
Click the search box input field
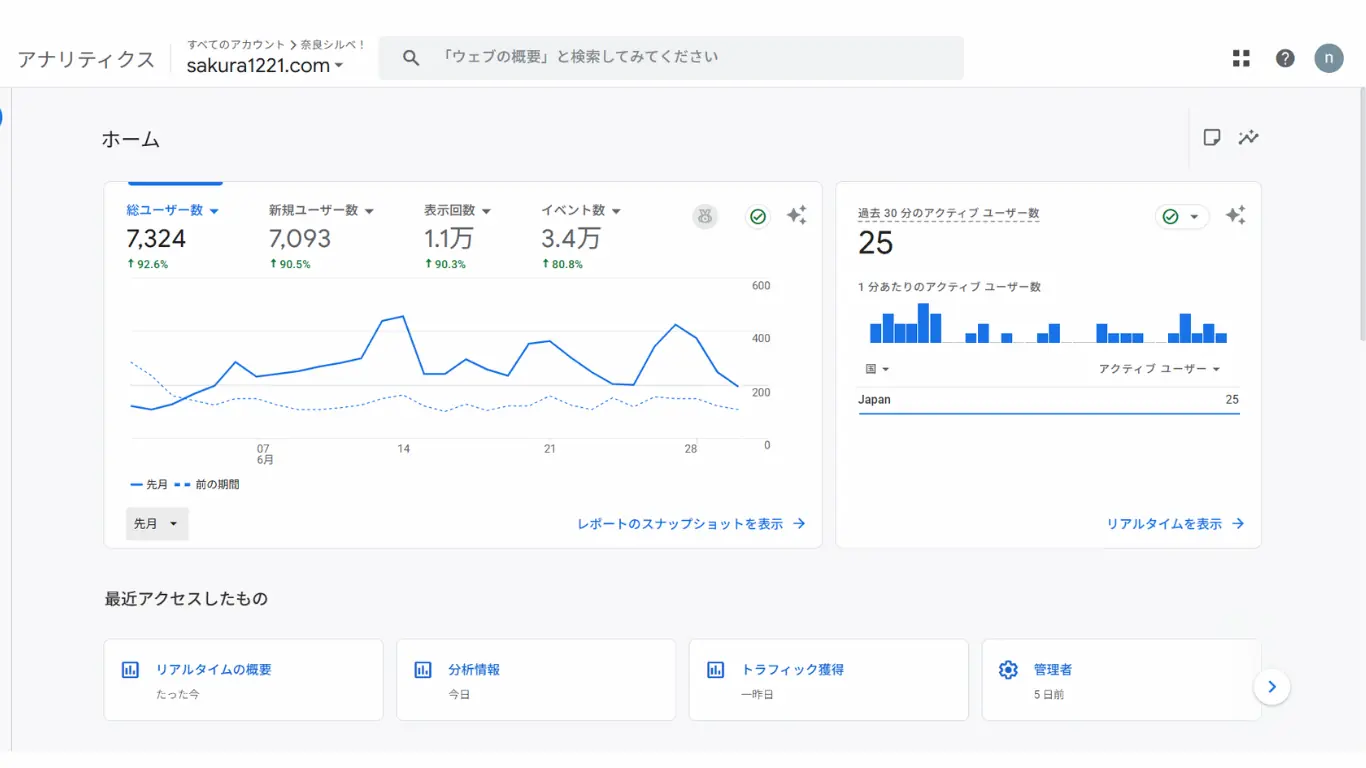pyautogui.click(x=671, y=58)
